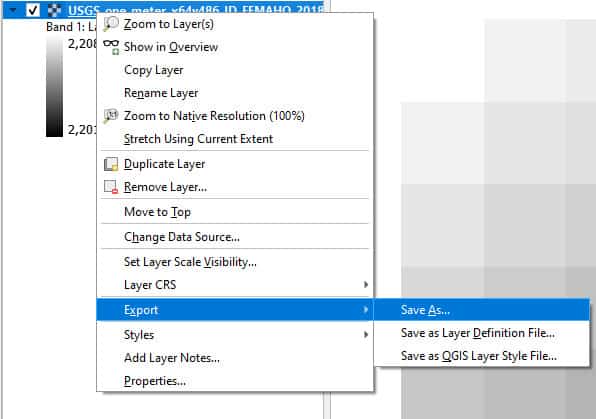Click the grayscale band gradient ramp
Screen dimensions: 596x419
click(54, 86)
